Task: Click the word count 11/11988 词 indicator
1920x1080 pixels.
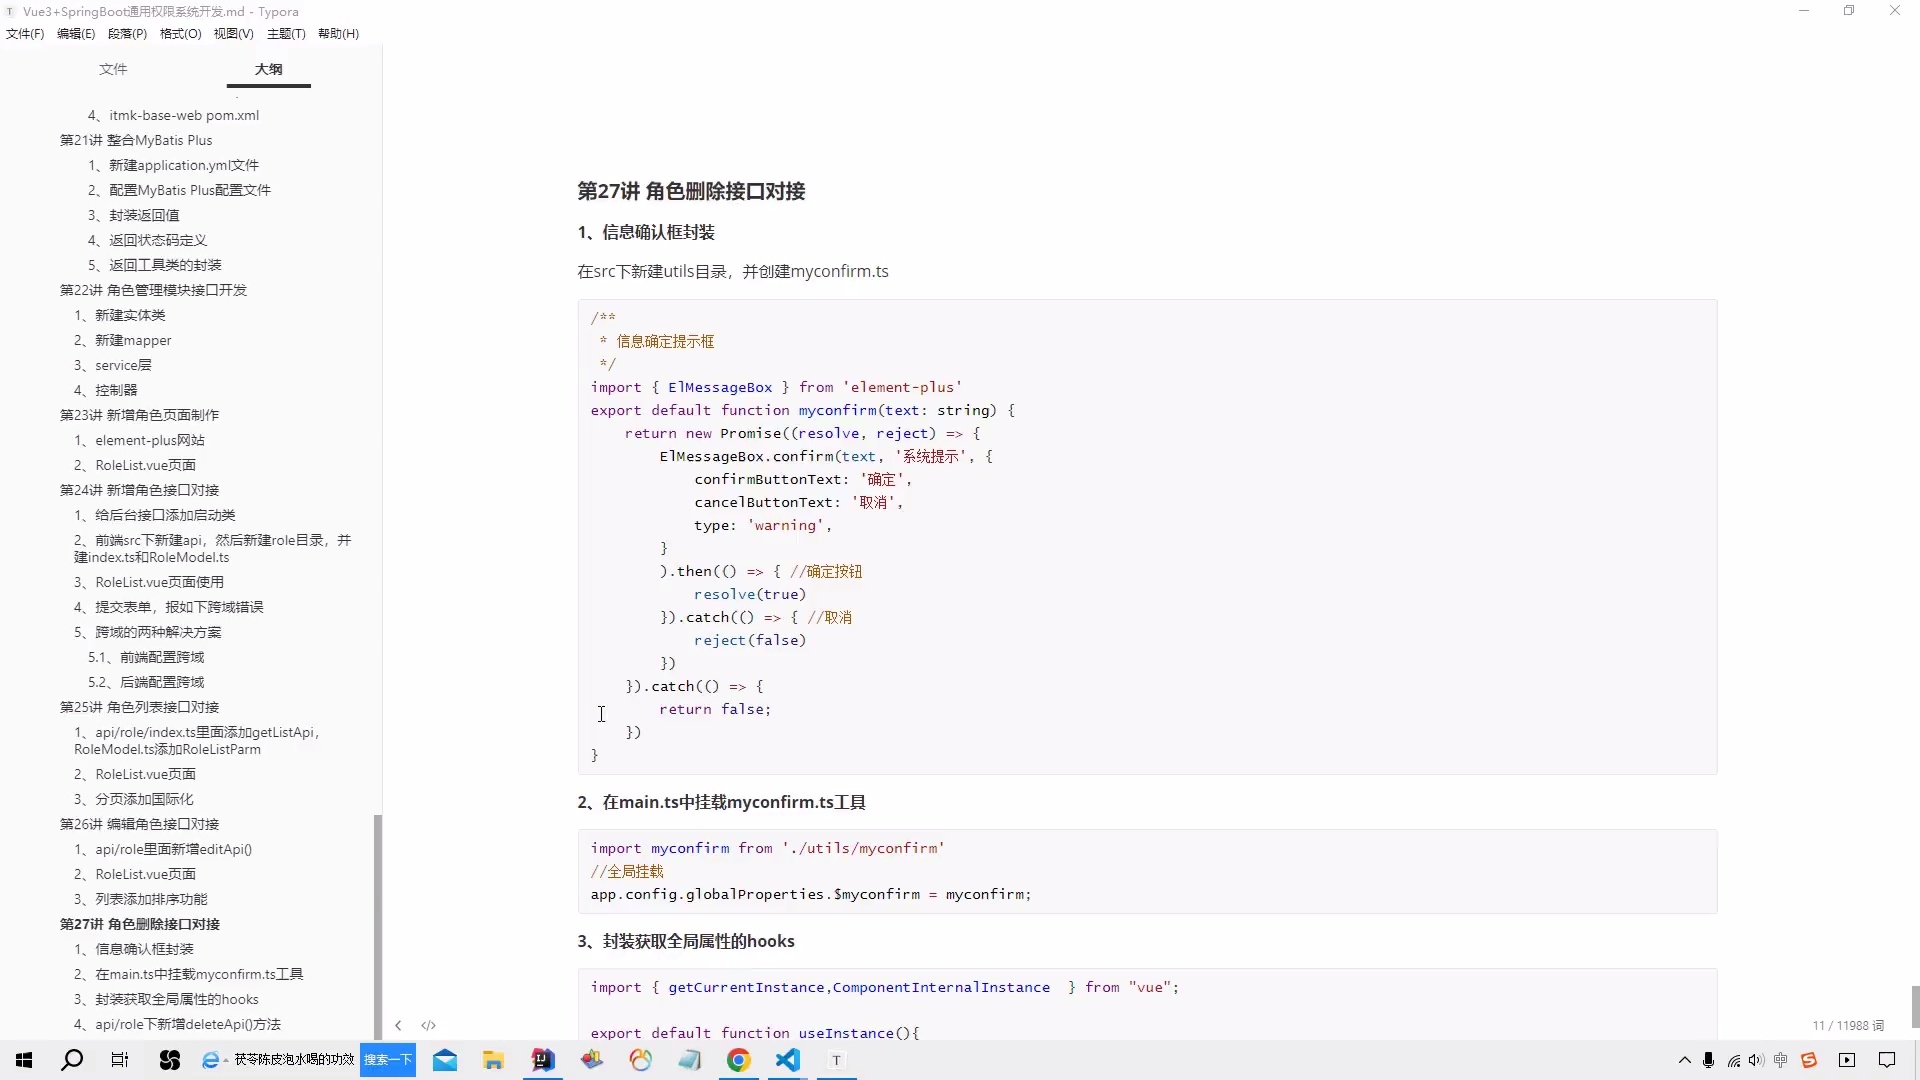Action: pos(1847,1025)
